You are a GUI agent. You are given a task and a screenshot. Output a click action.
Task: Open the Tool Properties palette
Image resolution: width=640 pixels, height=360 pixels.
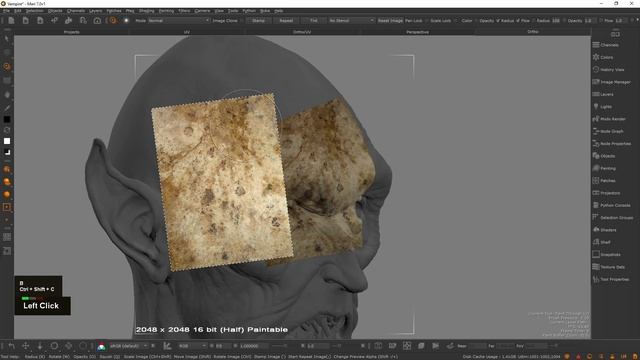pos(611,279)
